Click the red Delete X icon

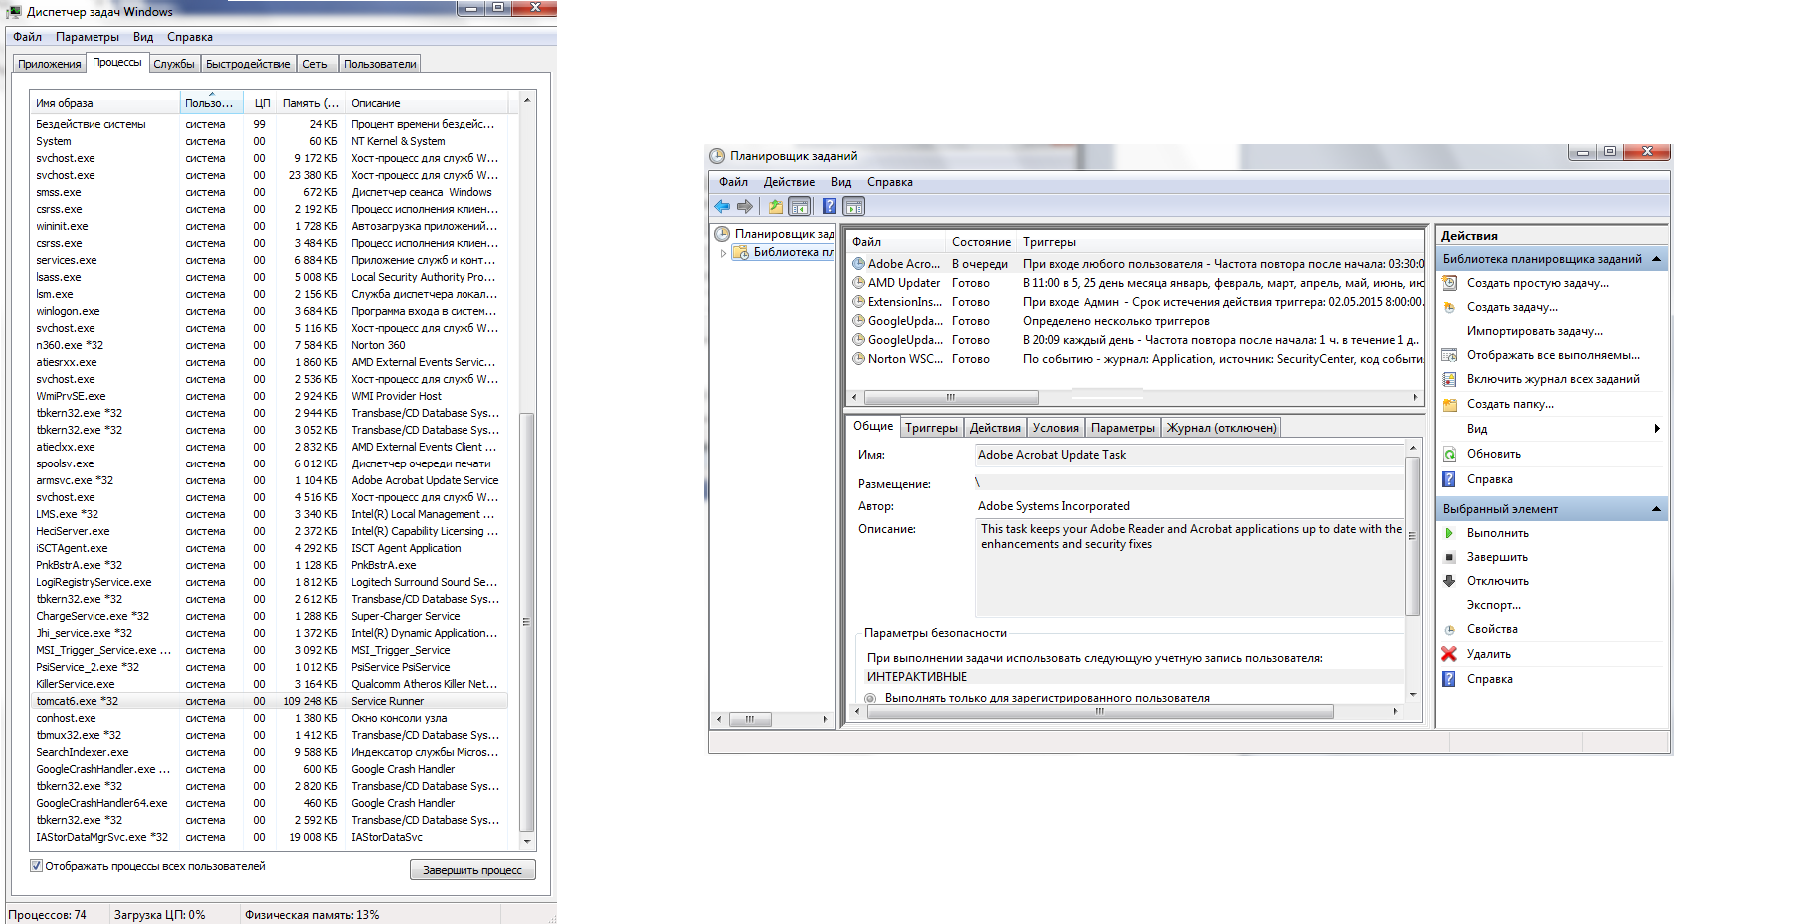(1449, 654)
